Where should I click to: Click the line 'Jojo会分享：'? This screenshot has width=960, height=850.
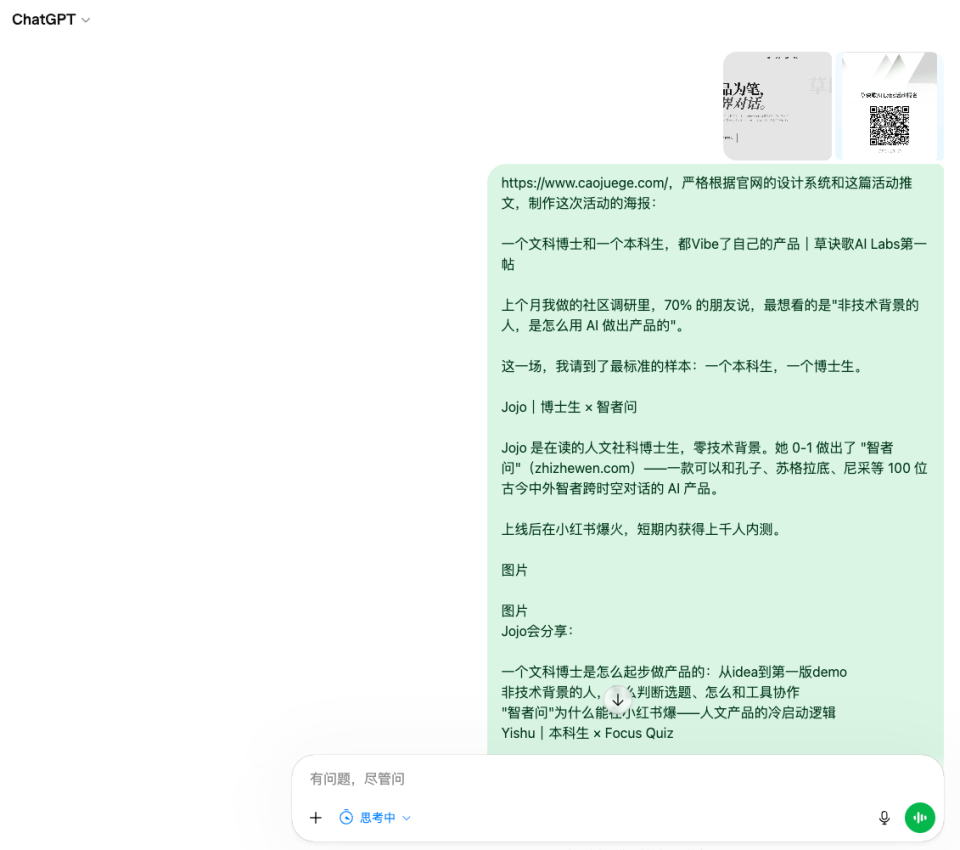[537, 631]
